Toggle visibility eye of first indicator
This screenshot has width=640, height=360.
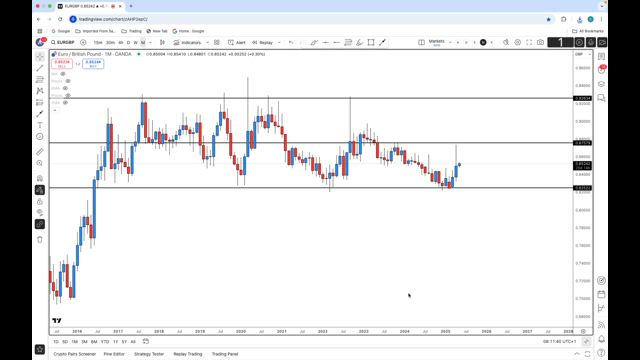tap(63, 74)
